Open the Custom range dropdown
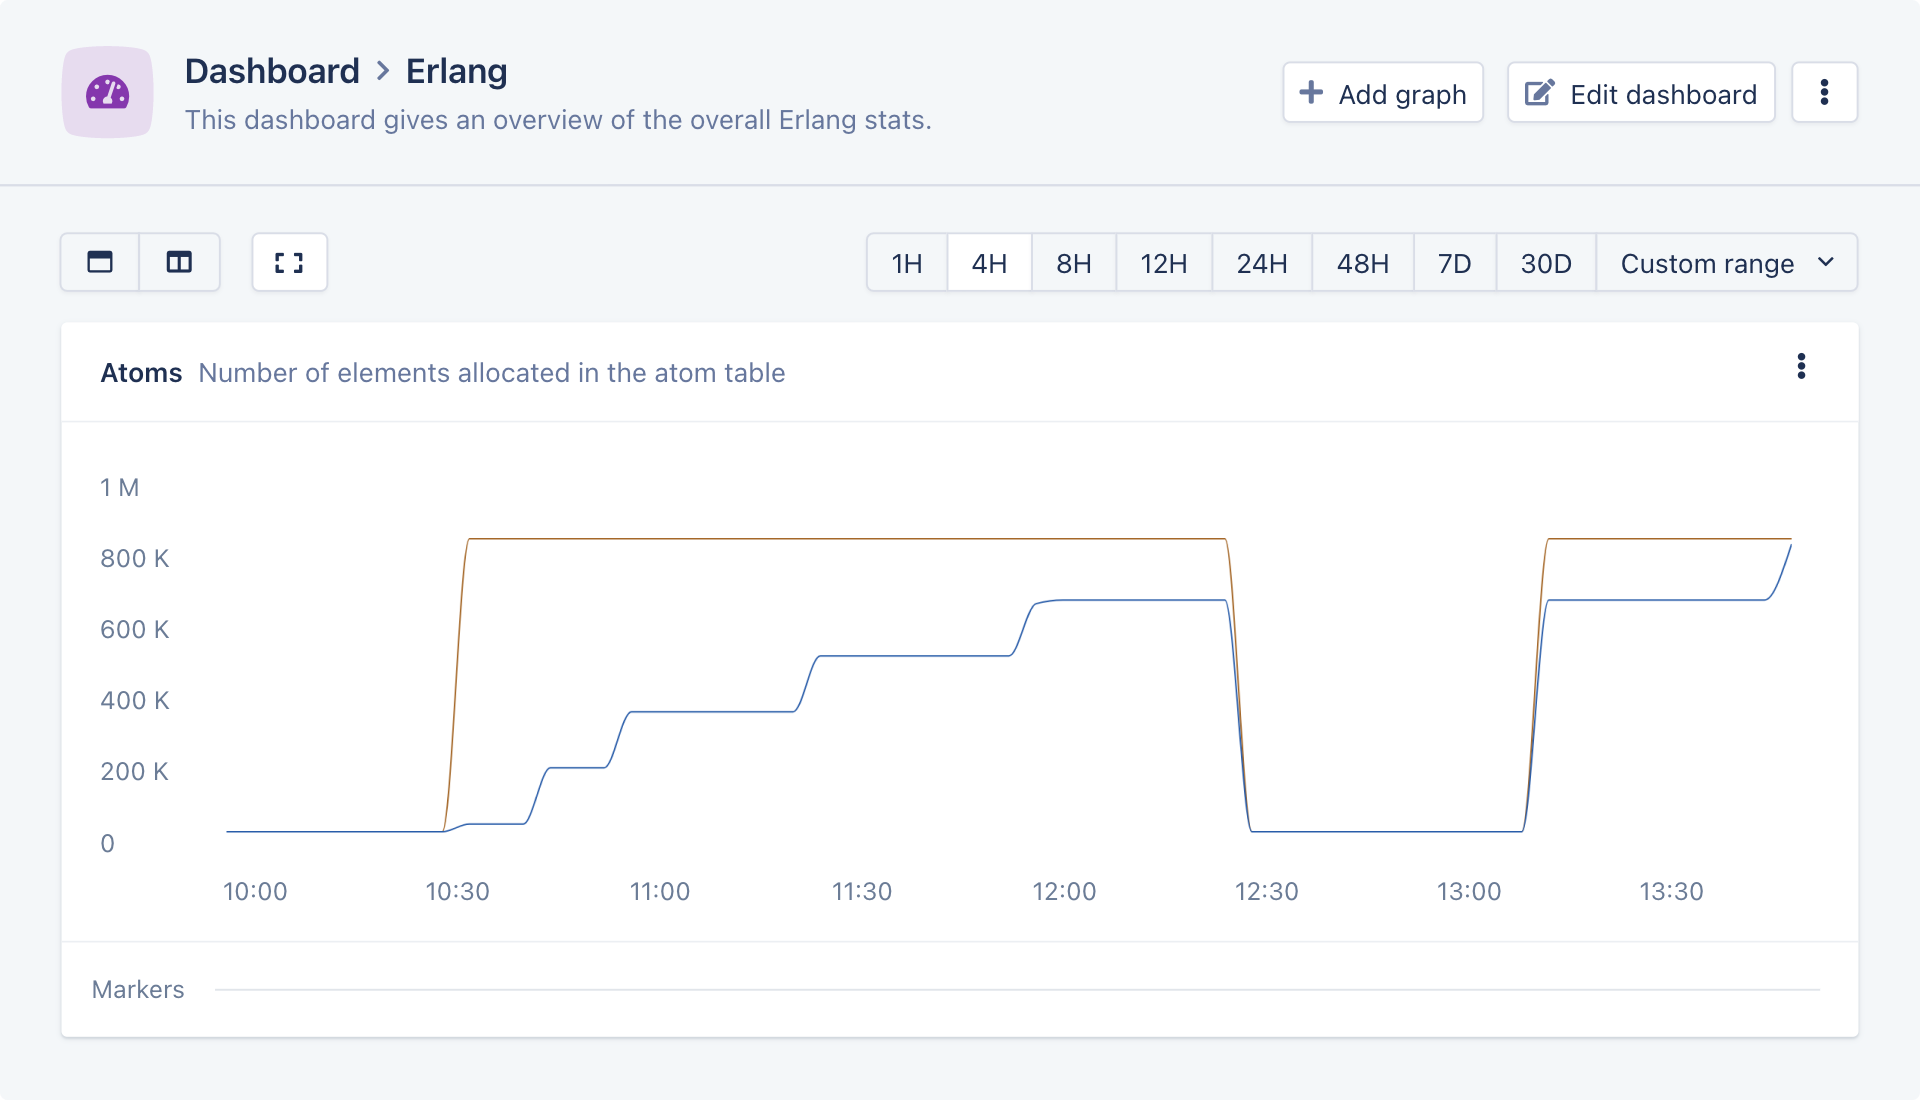Image resolution: width=1920 pixels, height=1100 pixels. click(1727, 263)
